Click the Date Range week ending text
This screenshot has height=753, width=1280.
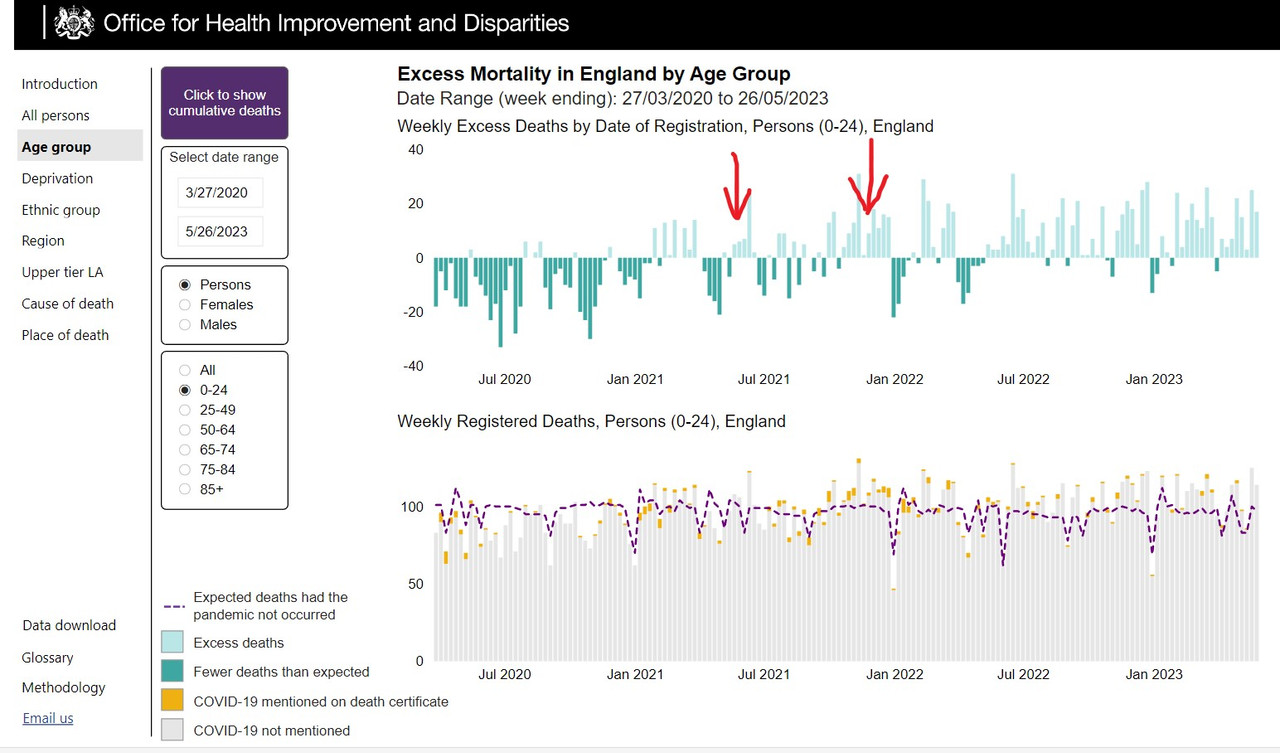(613, 98)
